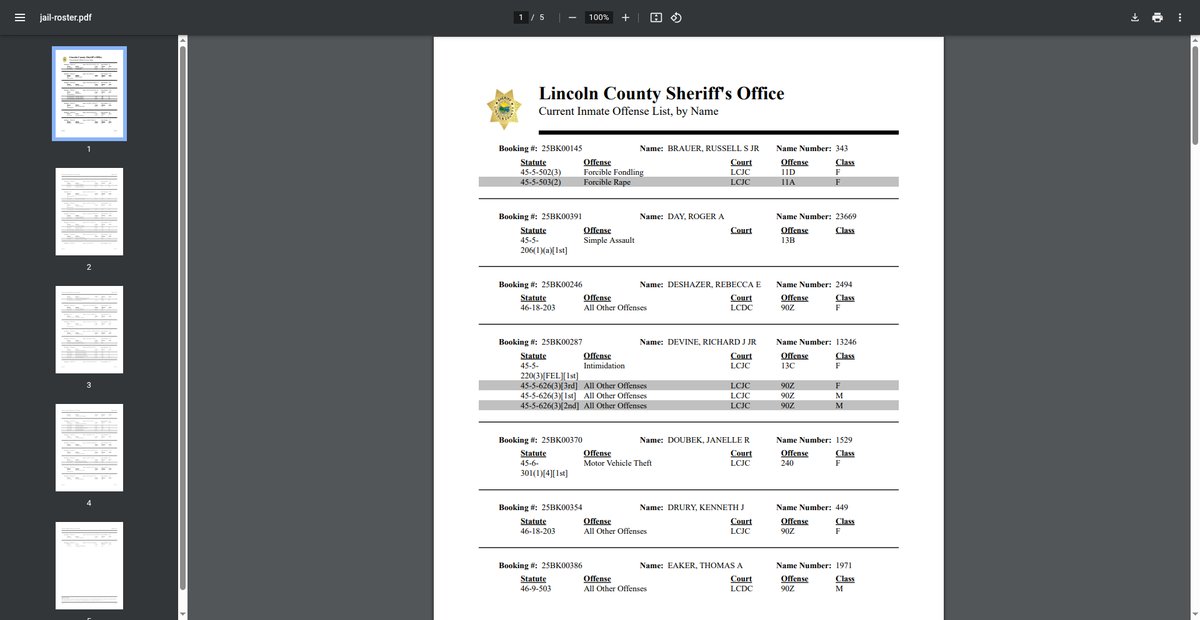Select the name DRURY, KENNETH J
The width and height of the screenshot is (1200, 620).
706,508
